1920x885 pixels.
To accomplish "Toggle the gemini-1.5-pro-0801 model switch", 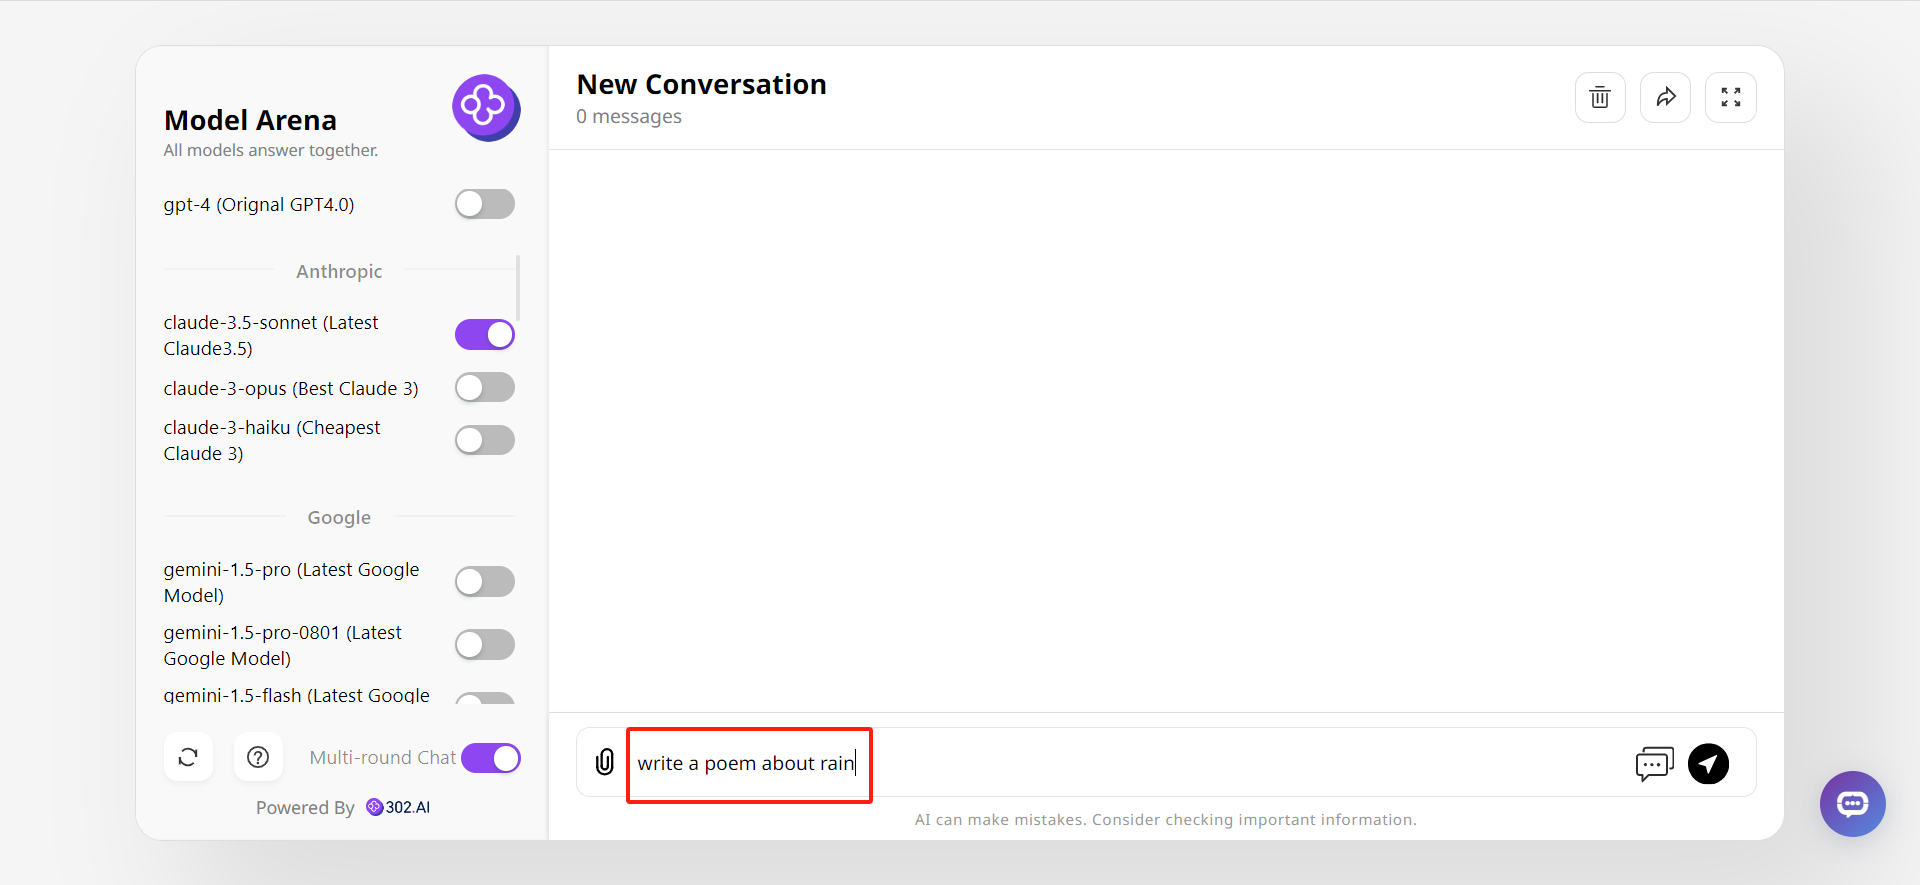I will click(485, 645).
